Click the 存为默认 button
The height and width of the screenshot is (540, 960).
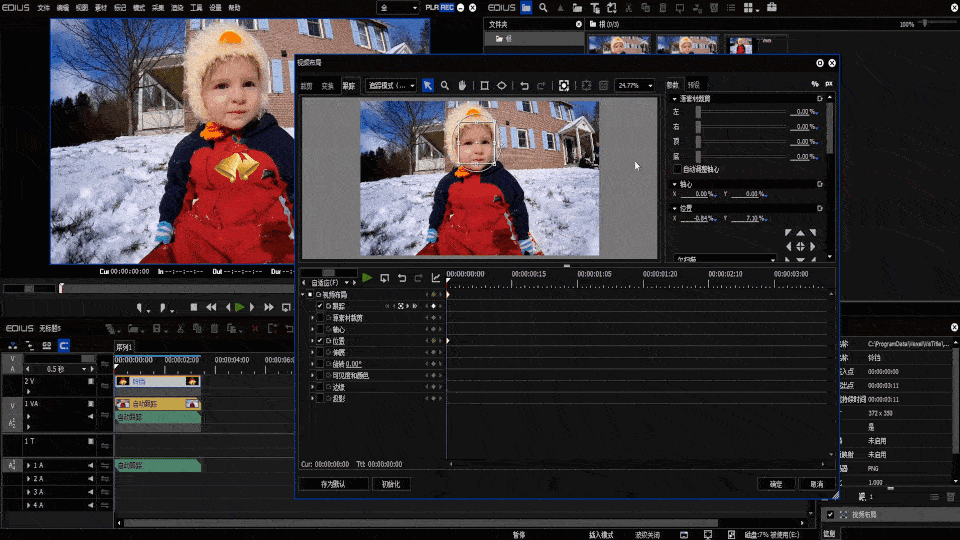pyautogui.click(x=333, y=484)
